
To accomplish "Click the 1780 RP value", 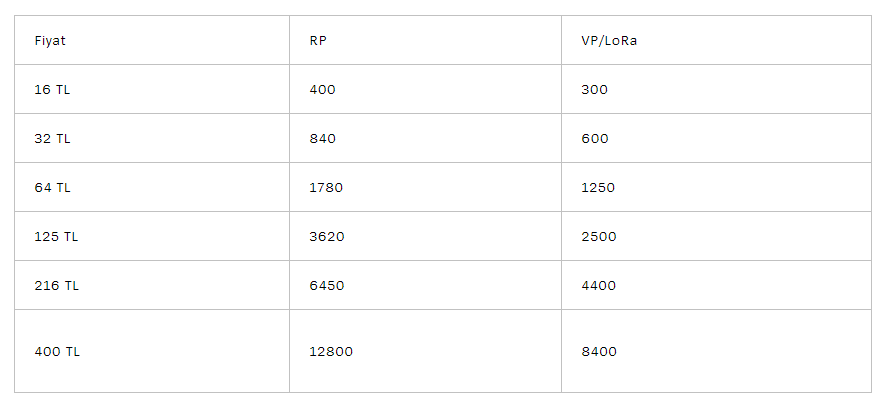I will click(x=327, y=188).
